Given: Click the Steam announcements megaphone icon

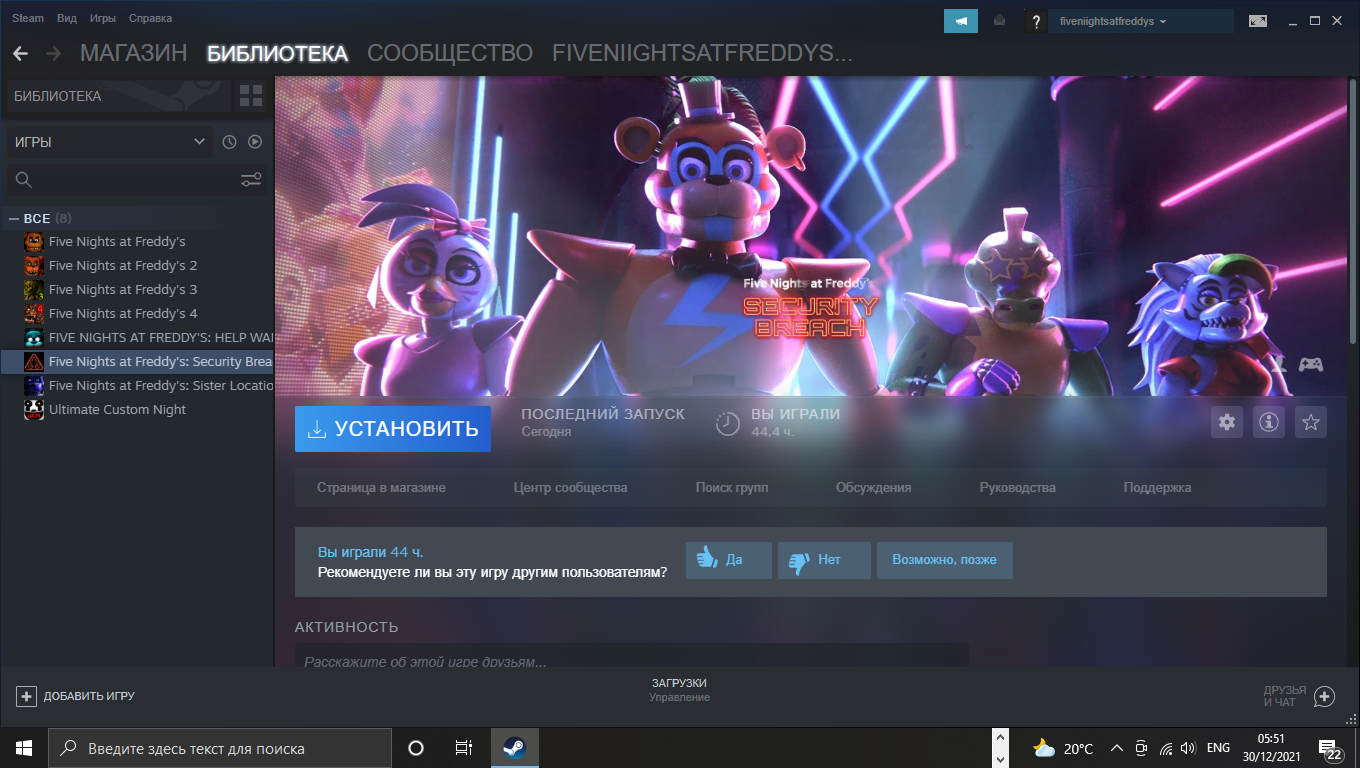Looking at the screenshot, I should (961, 21).
